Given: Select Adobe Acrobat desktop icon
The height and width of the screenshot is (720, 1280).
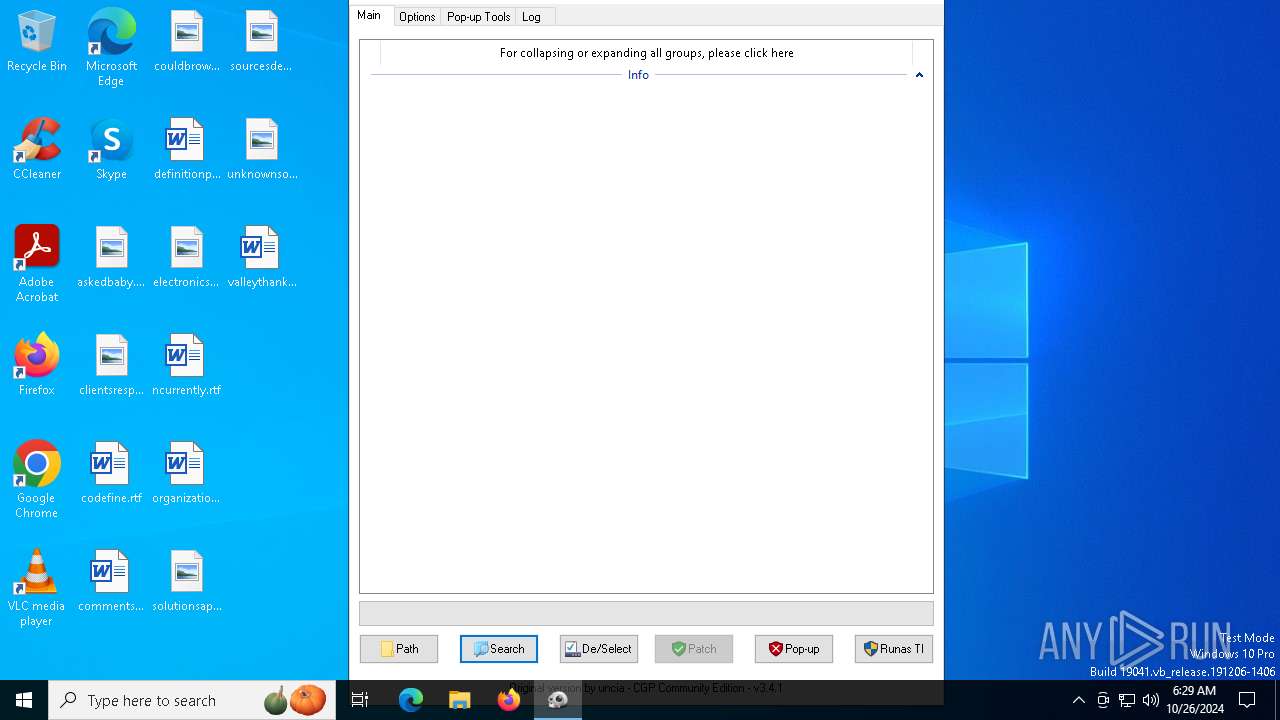Looking at the screenshot, I should coord(37,264).
